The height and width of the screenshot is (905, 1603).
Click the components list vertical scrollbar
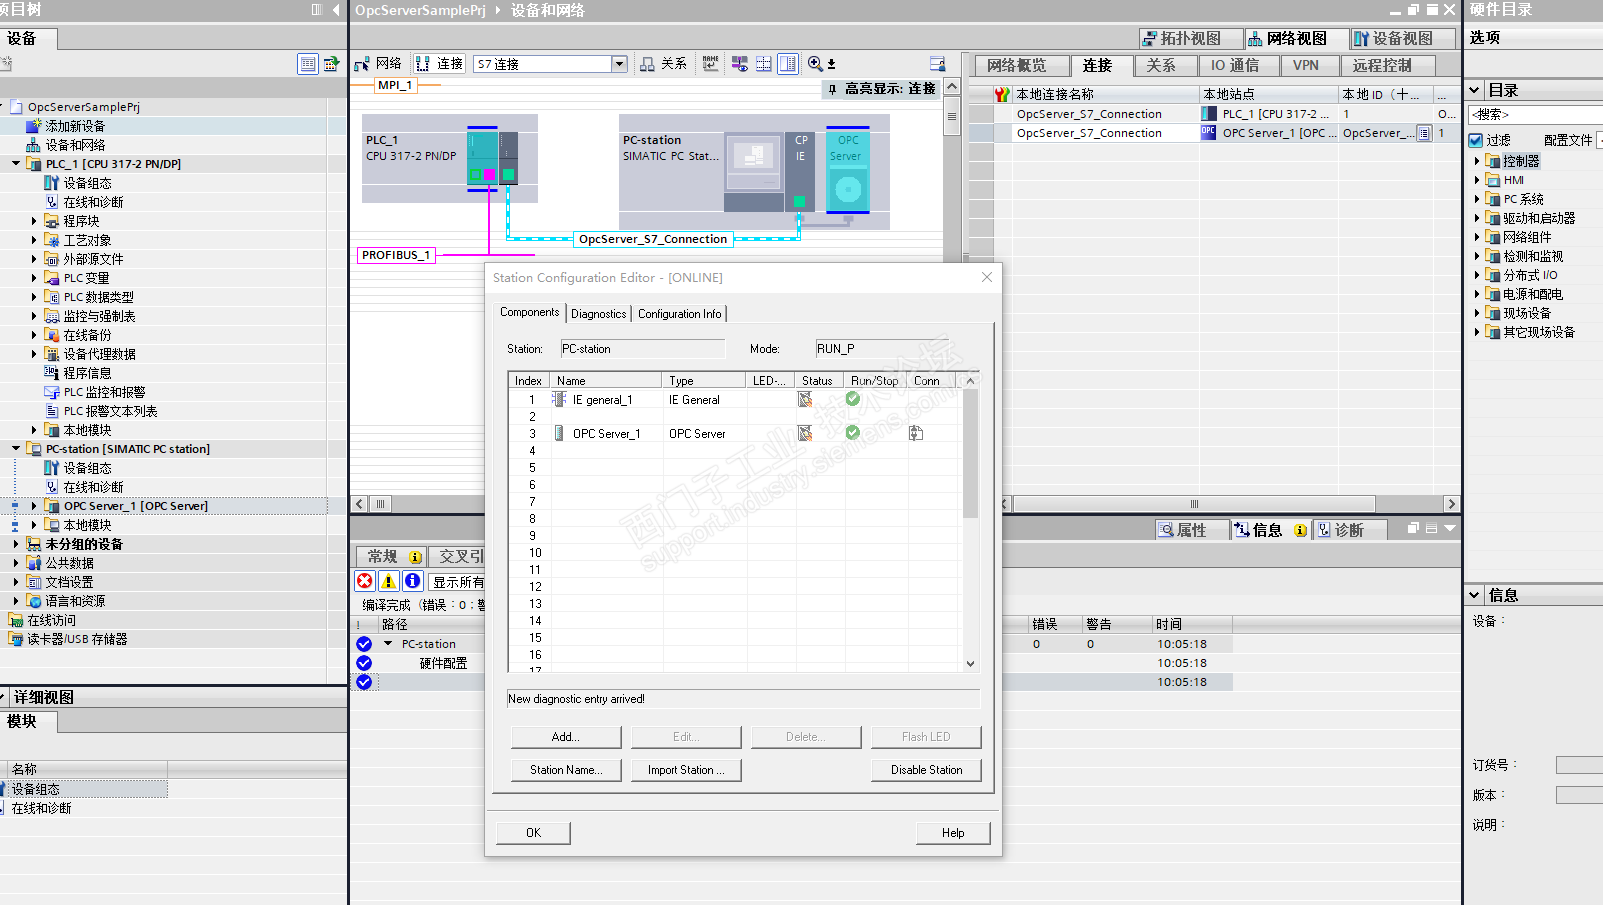(x=970, y=521)
